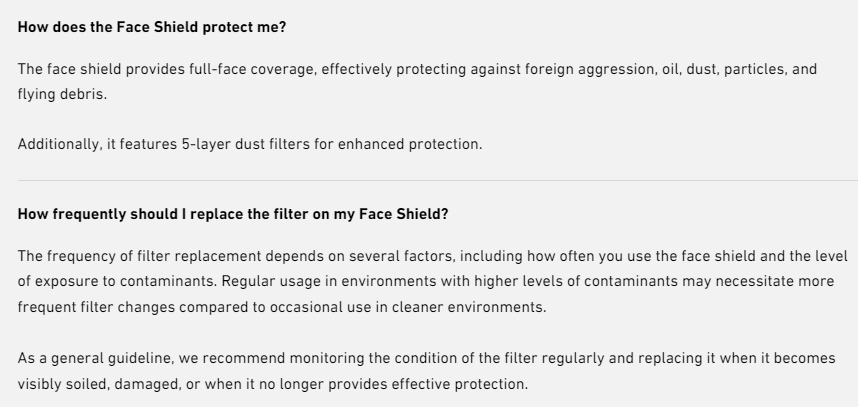The height and width of the screenshot is (407, 858).
Task: Click the paragraph starting 'As a general guideline'
Action: [426, 371]
